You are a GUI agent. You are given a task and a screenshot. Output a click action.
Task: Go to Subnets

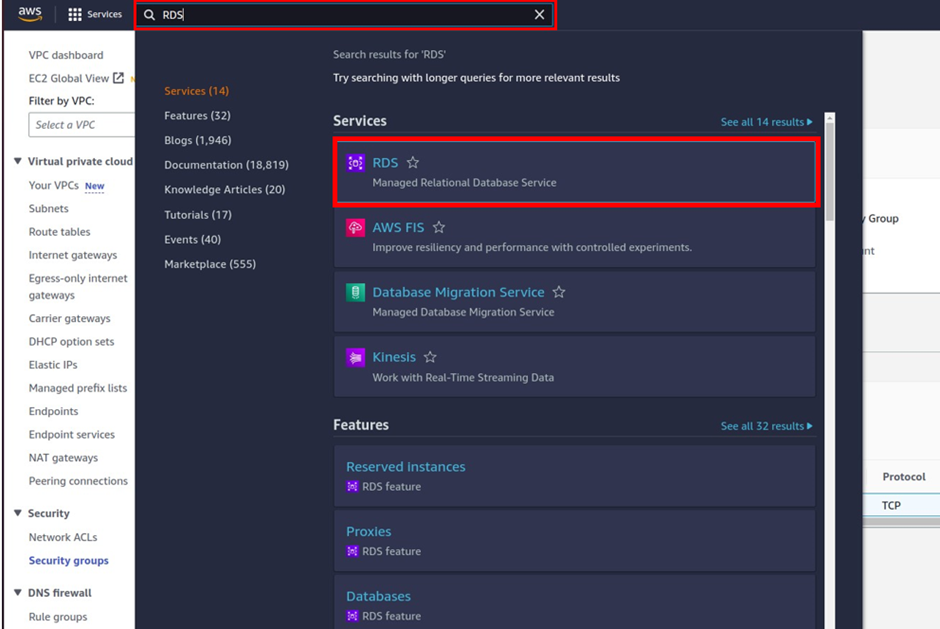49,209
